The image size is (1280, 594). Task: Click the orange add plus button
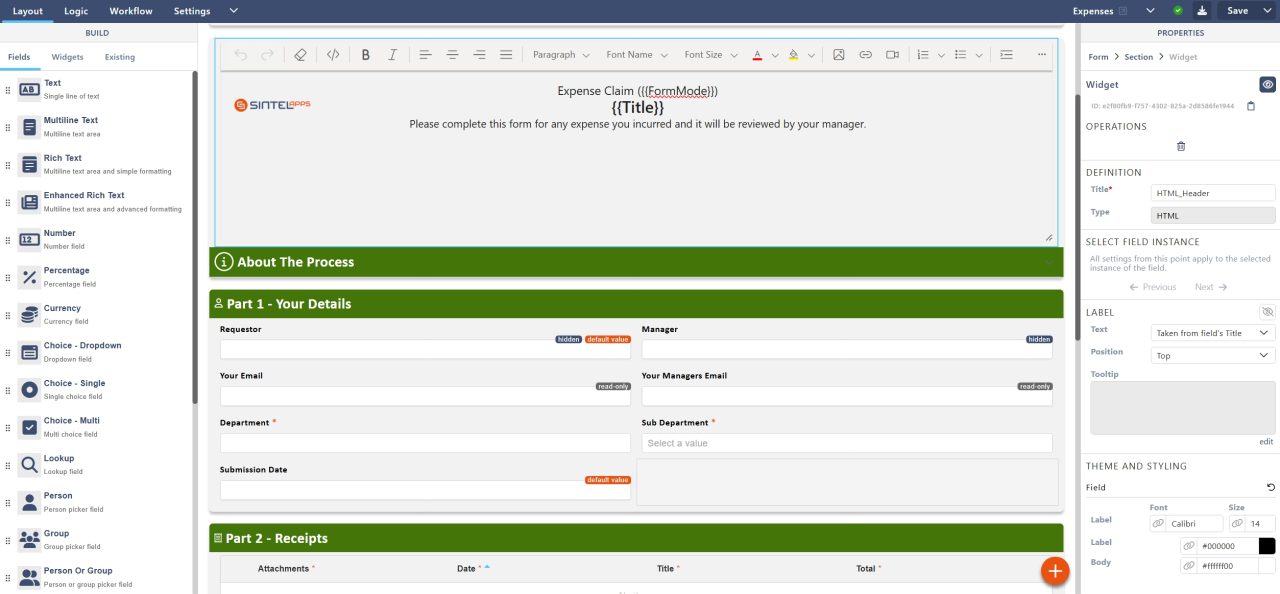point(1055,570)
